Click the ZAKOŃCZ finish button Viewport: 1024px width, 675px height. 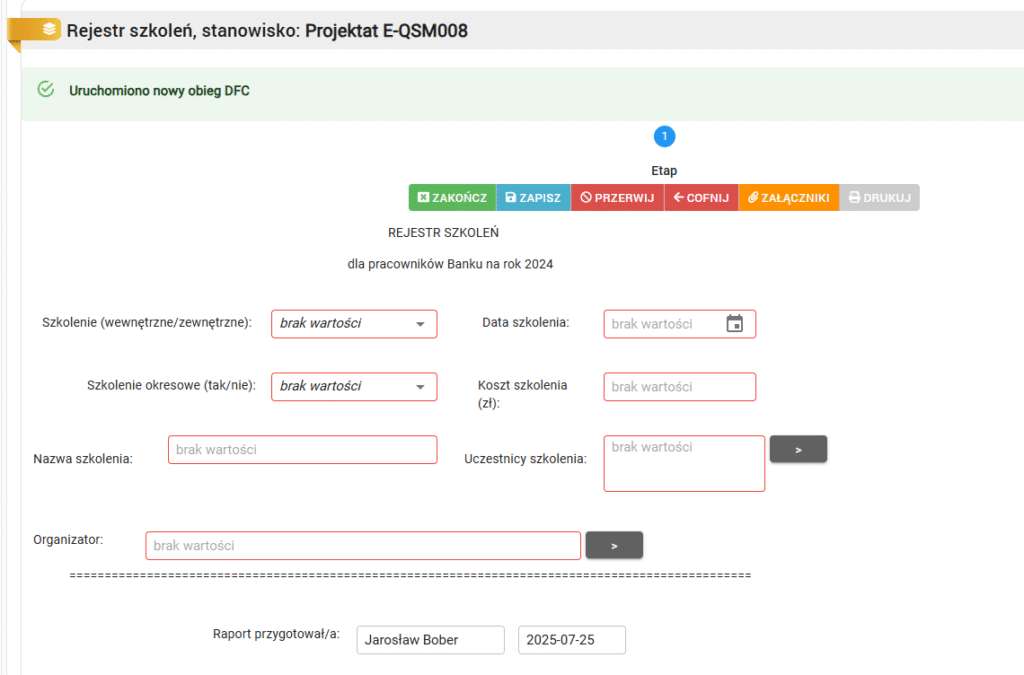pyautogui.click(x=452, y=198)
